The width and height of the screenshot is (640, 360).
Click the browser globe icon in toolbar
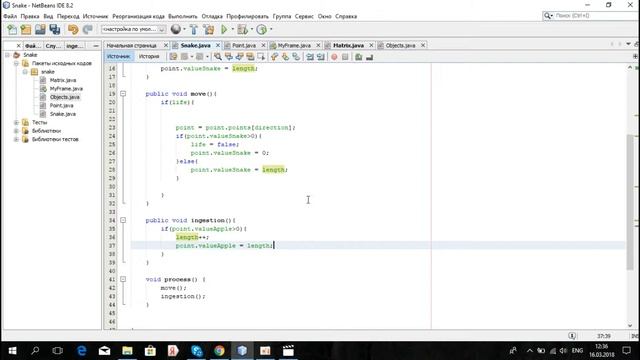tap(176, 29)
